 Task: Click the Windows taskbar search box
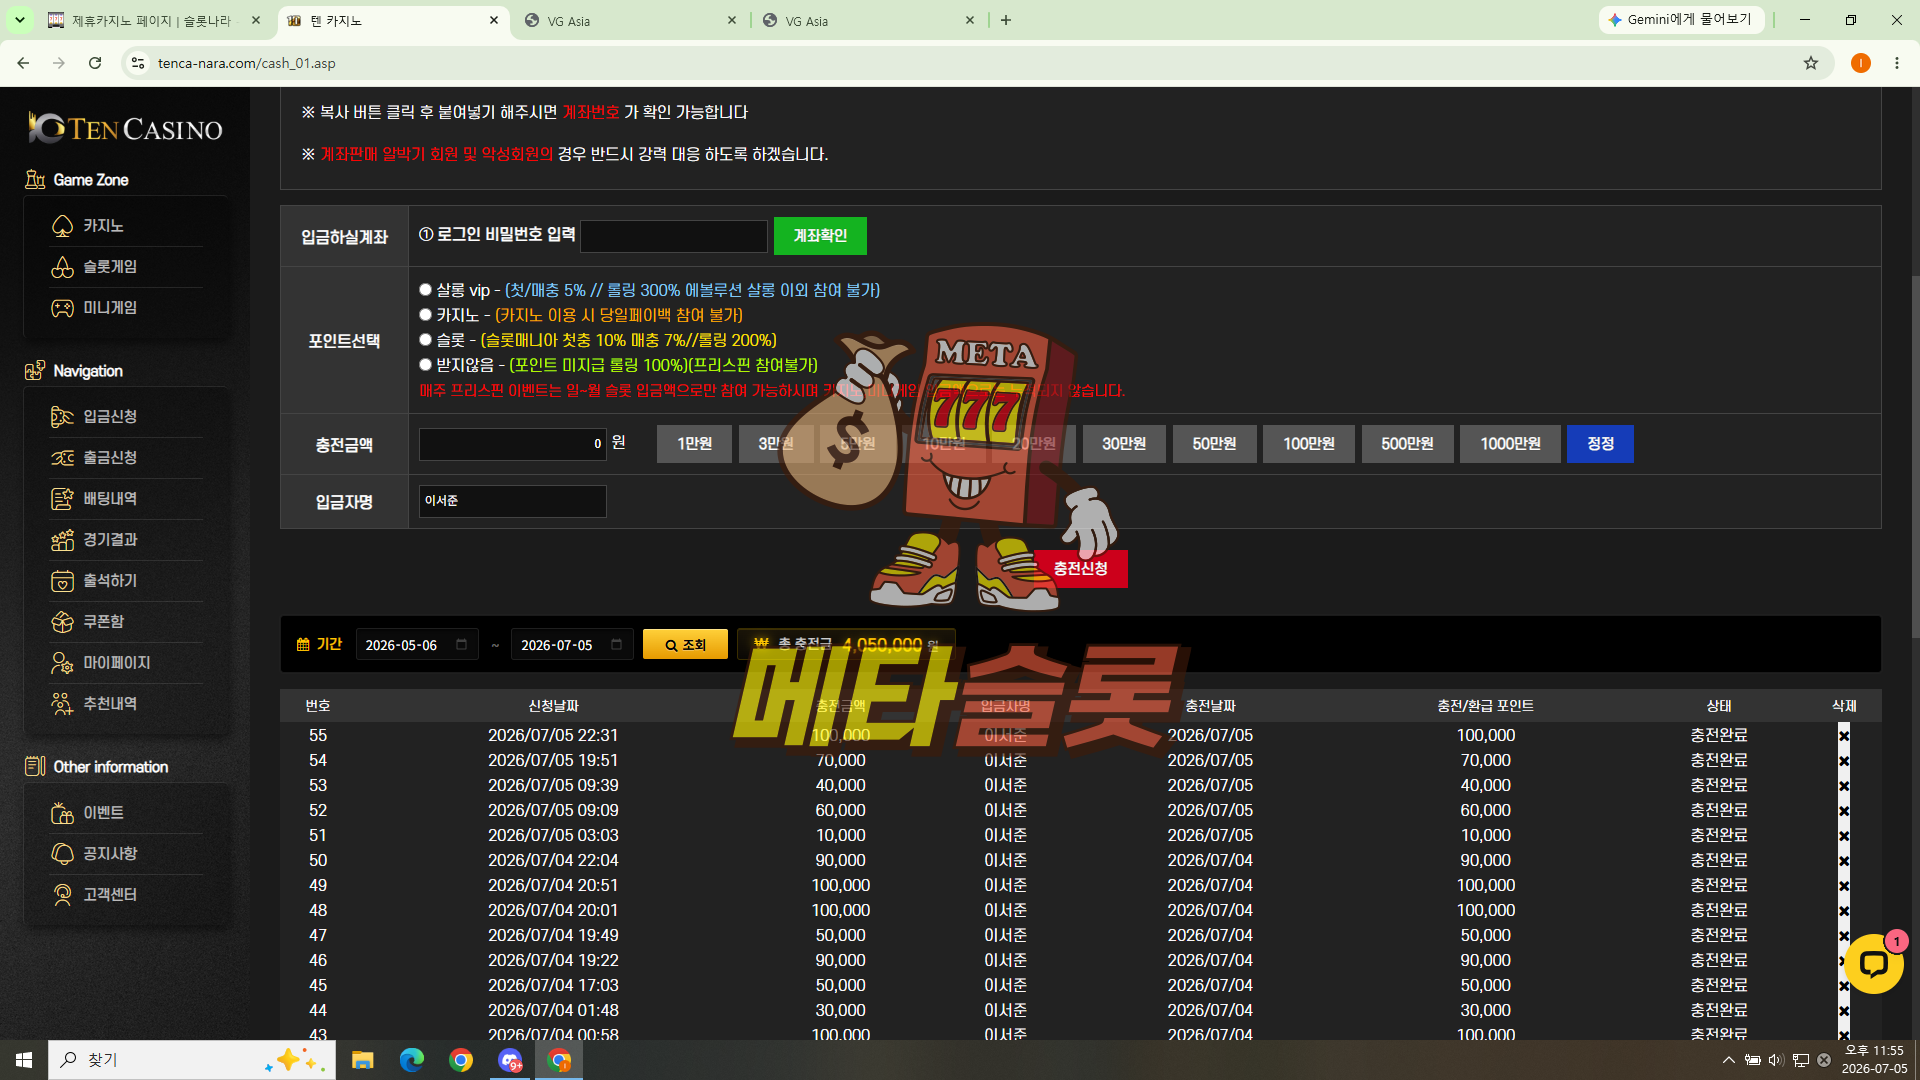click(x=192, y=1060)
